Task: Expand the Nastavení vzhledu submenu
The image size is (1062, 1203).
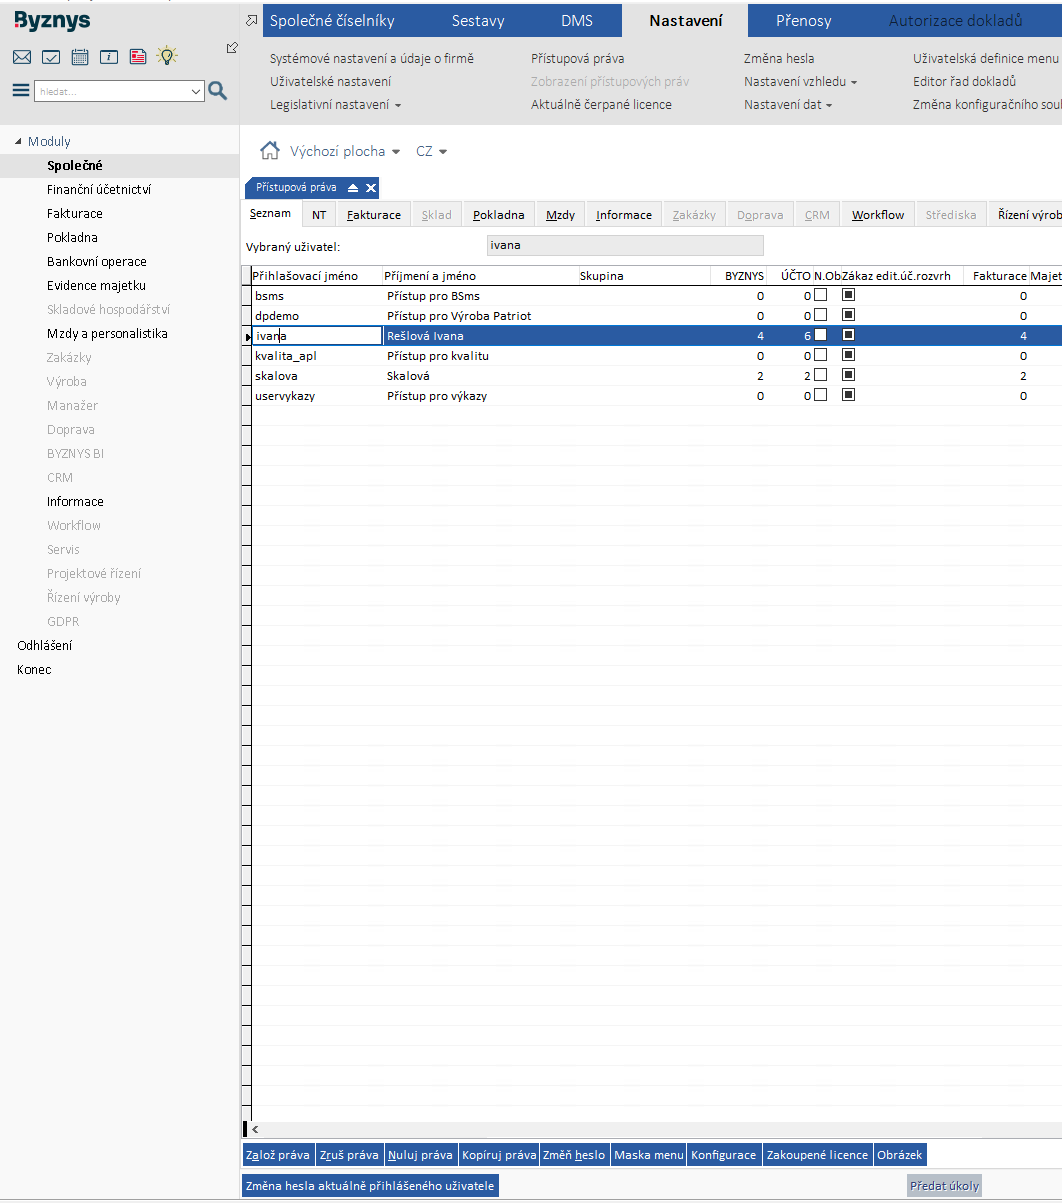Action: click(x=800, y=82)
